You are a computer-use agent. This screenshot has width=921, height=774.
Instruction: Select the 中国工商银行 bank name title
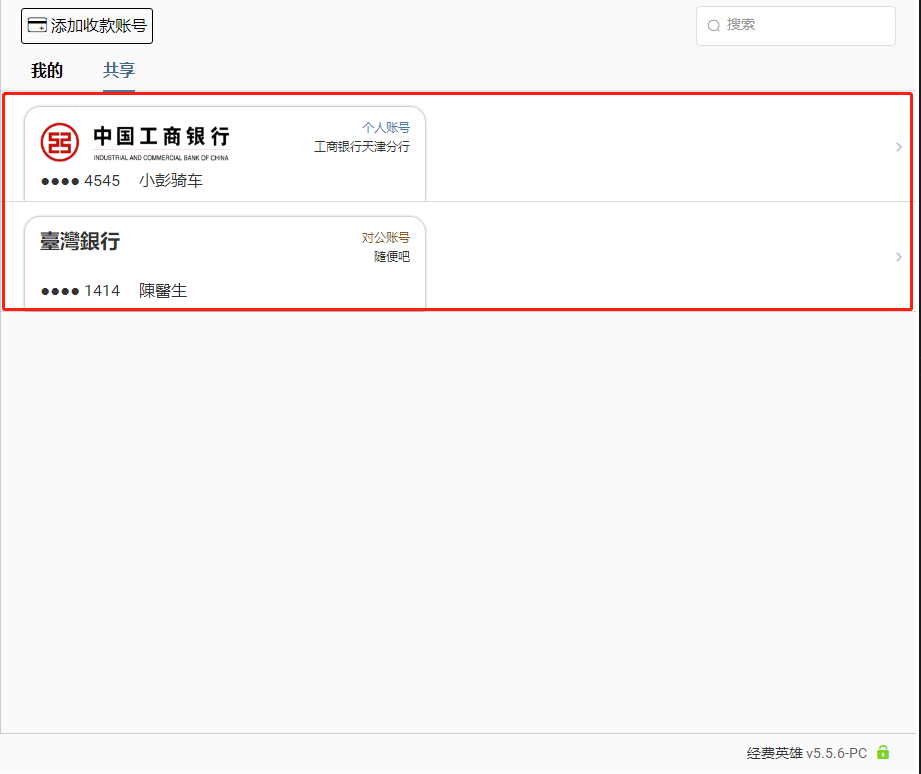point(161,137)
